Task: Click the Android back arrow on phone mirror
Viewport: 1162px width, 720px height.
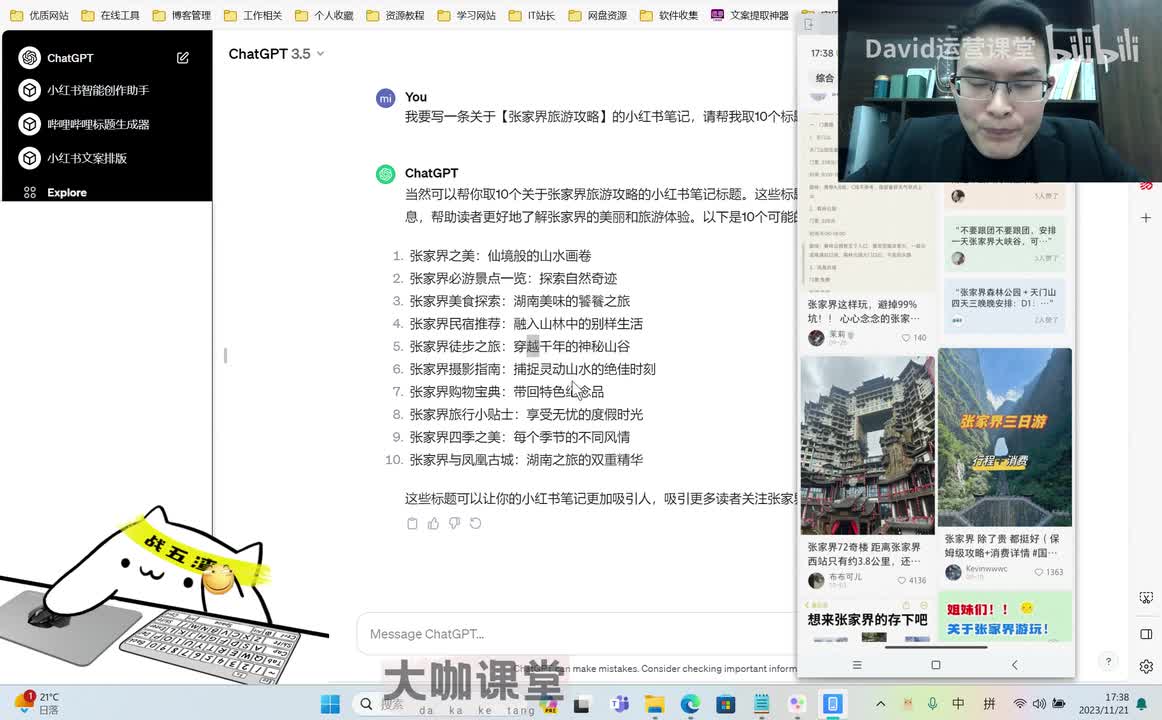Action: tap(1014, 665)
